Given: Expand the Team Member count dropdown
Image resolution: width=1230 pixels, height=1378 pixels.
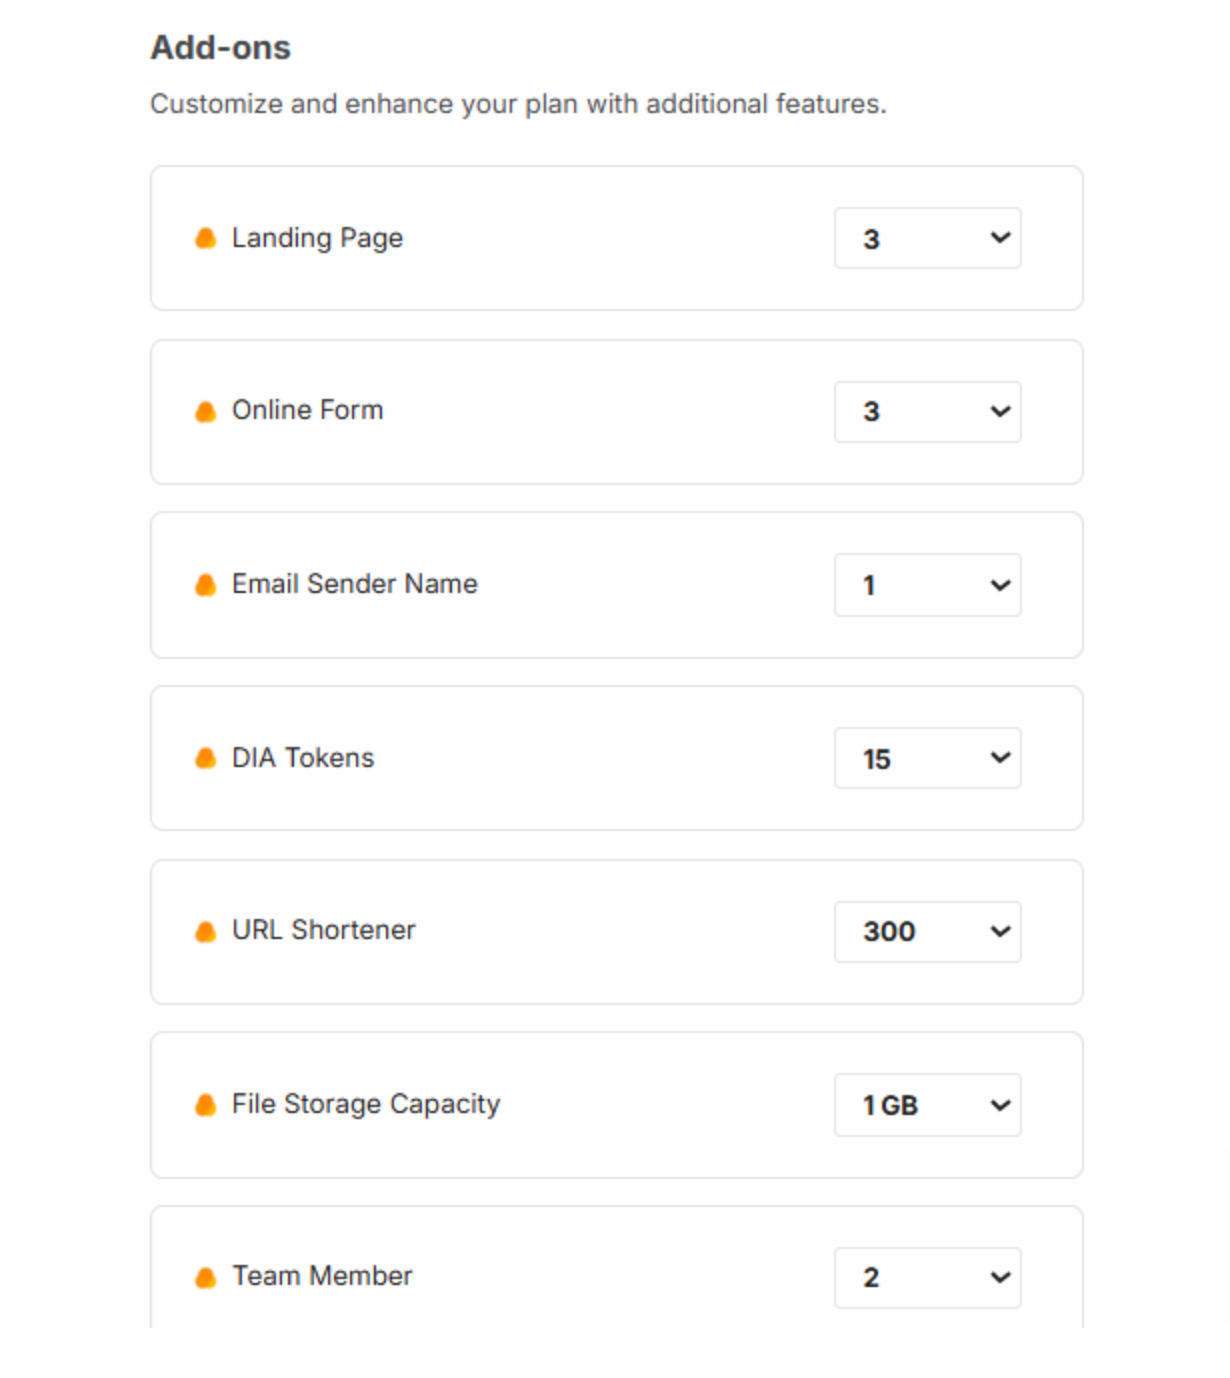Looking at the screenshot, I should click(x=927, y=1278).
